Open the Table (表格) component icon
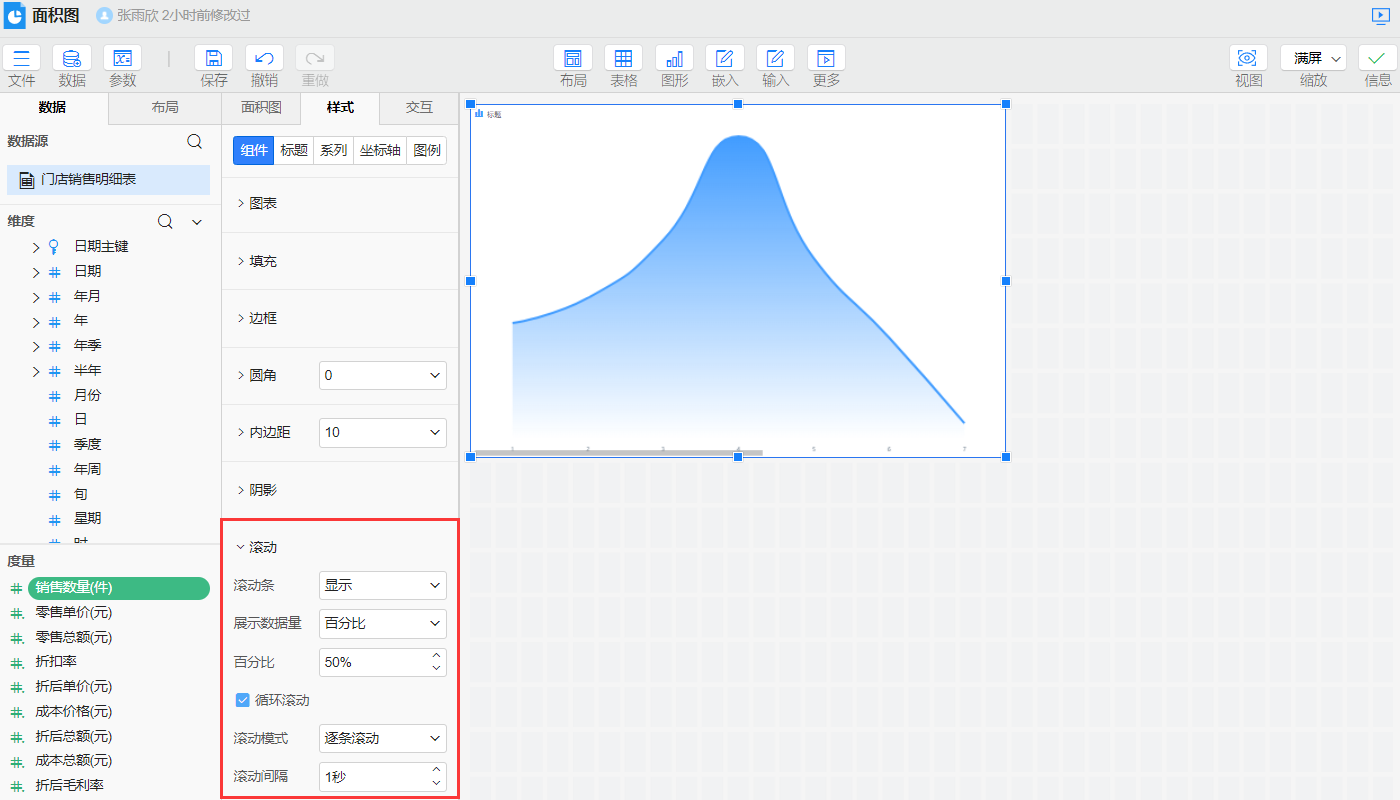The height and width of the screenshot is (800, 1400). 623,58
